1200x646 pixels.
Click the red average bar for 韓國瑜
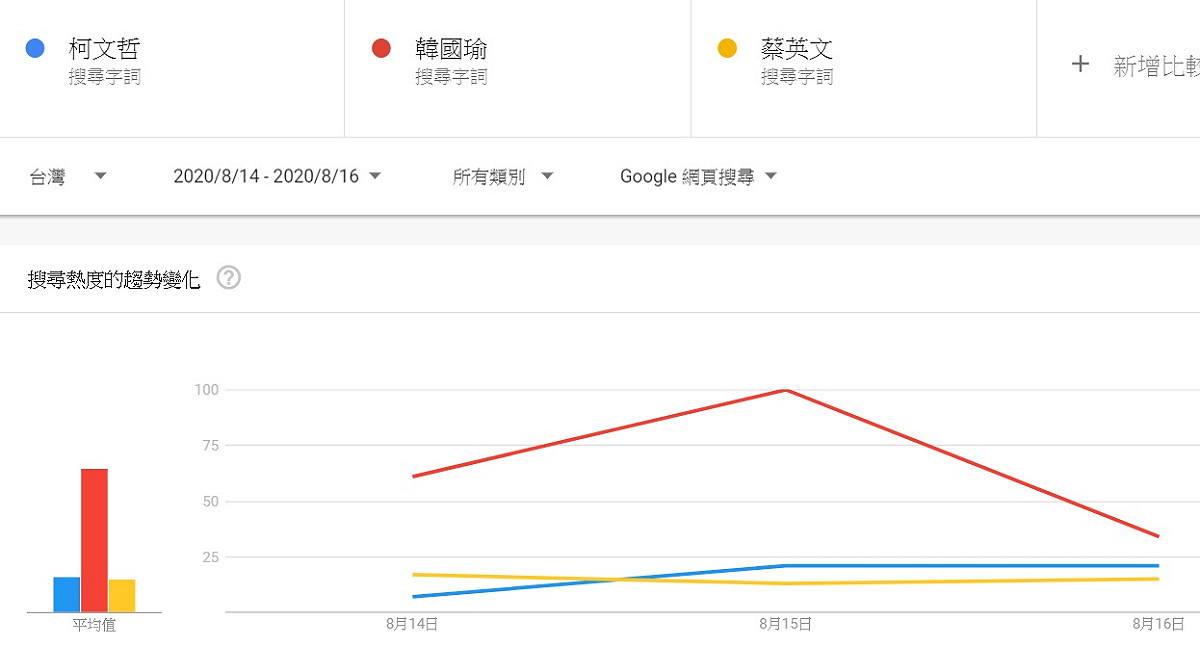[94, 540]
